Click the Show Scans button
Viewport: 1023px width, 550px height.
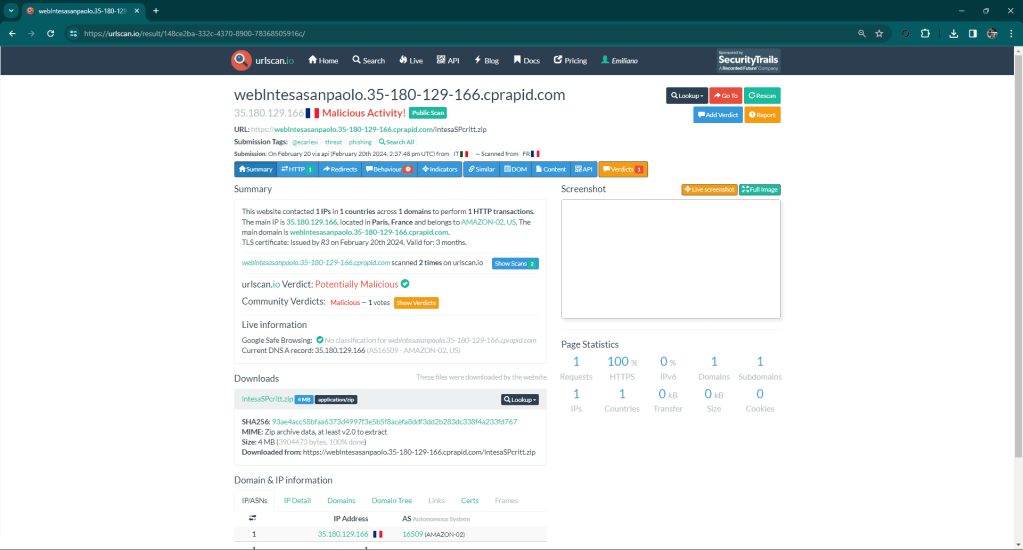coord(515,263)
